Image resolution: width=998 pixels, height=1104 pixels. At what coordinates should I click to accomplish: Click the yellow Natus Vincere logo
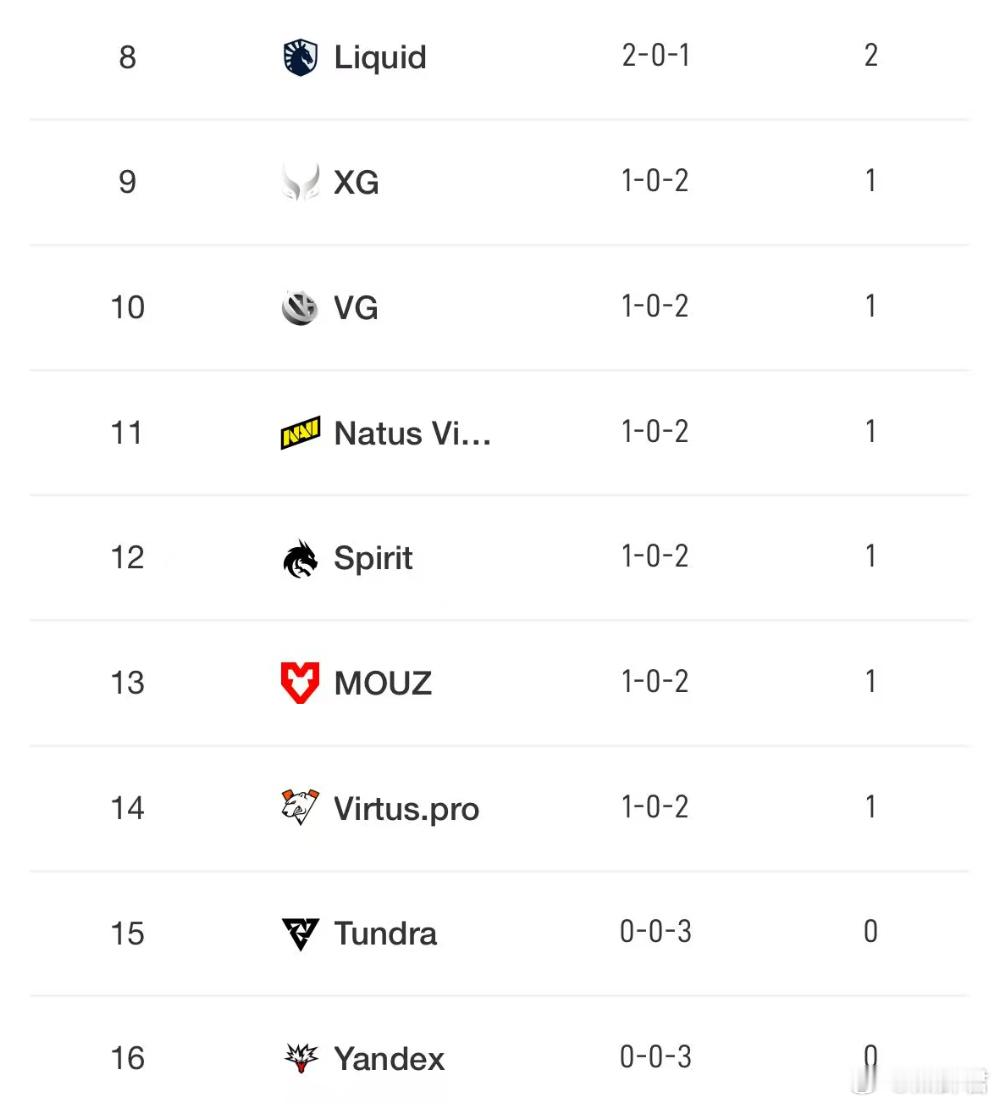point(300,433)
